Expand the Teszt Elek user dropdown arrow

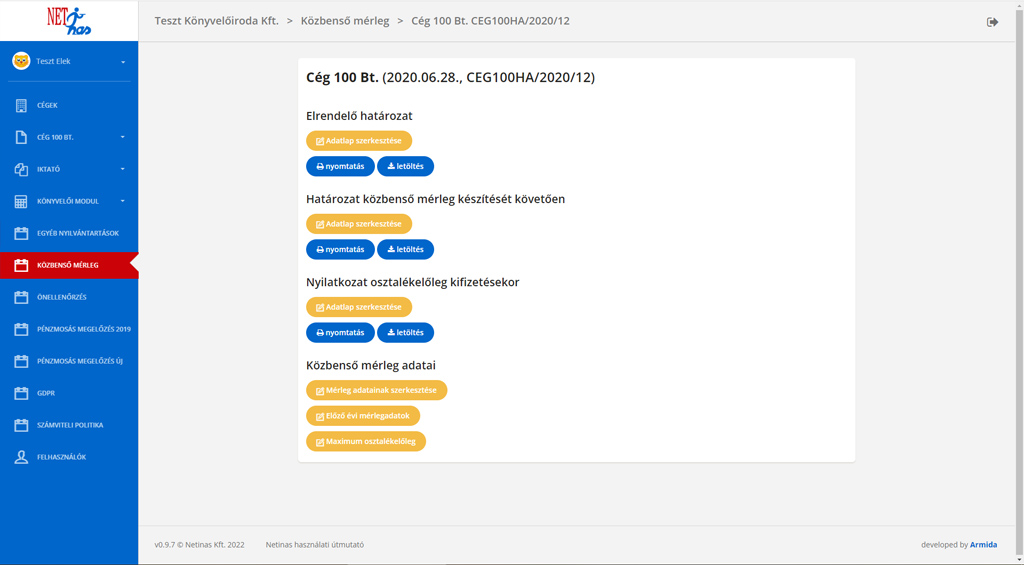pyautogui.click(x=123, y=62)
